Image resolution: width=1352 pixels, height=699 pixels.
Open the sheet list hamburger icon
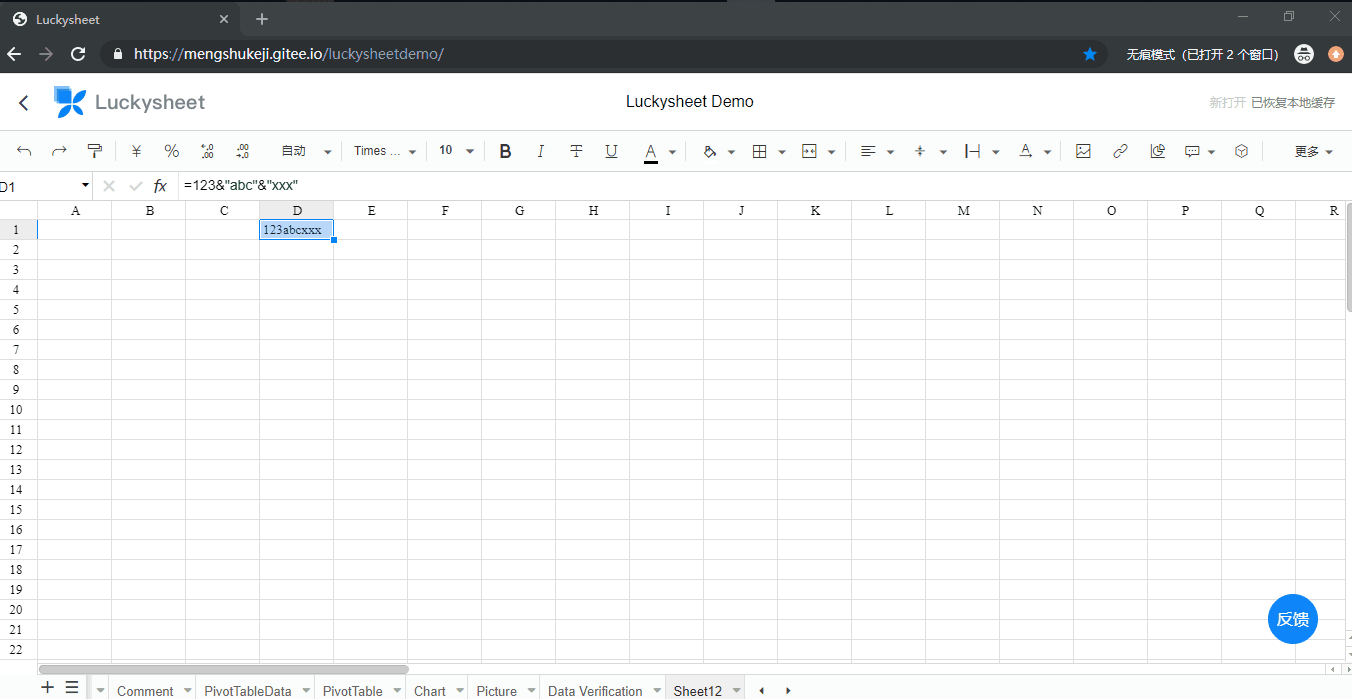72,688
